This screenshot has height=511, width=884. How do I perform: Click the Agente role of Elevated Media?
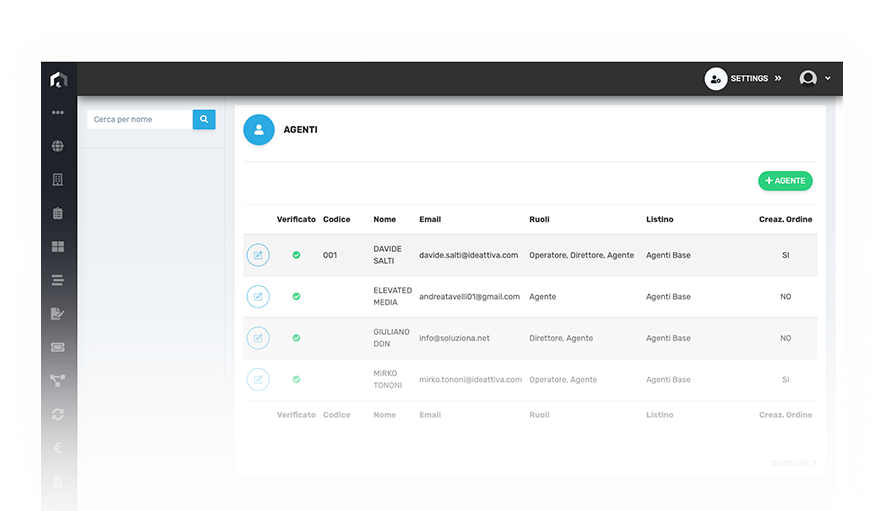pos(542,297)
